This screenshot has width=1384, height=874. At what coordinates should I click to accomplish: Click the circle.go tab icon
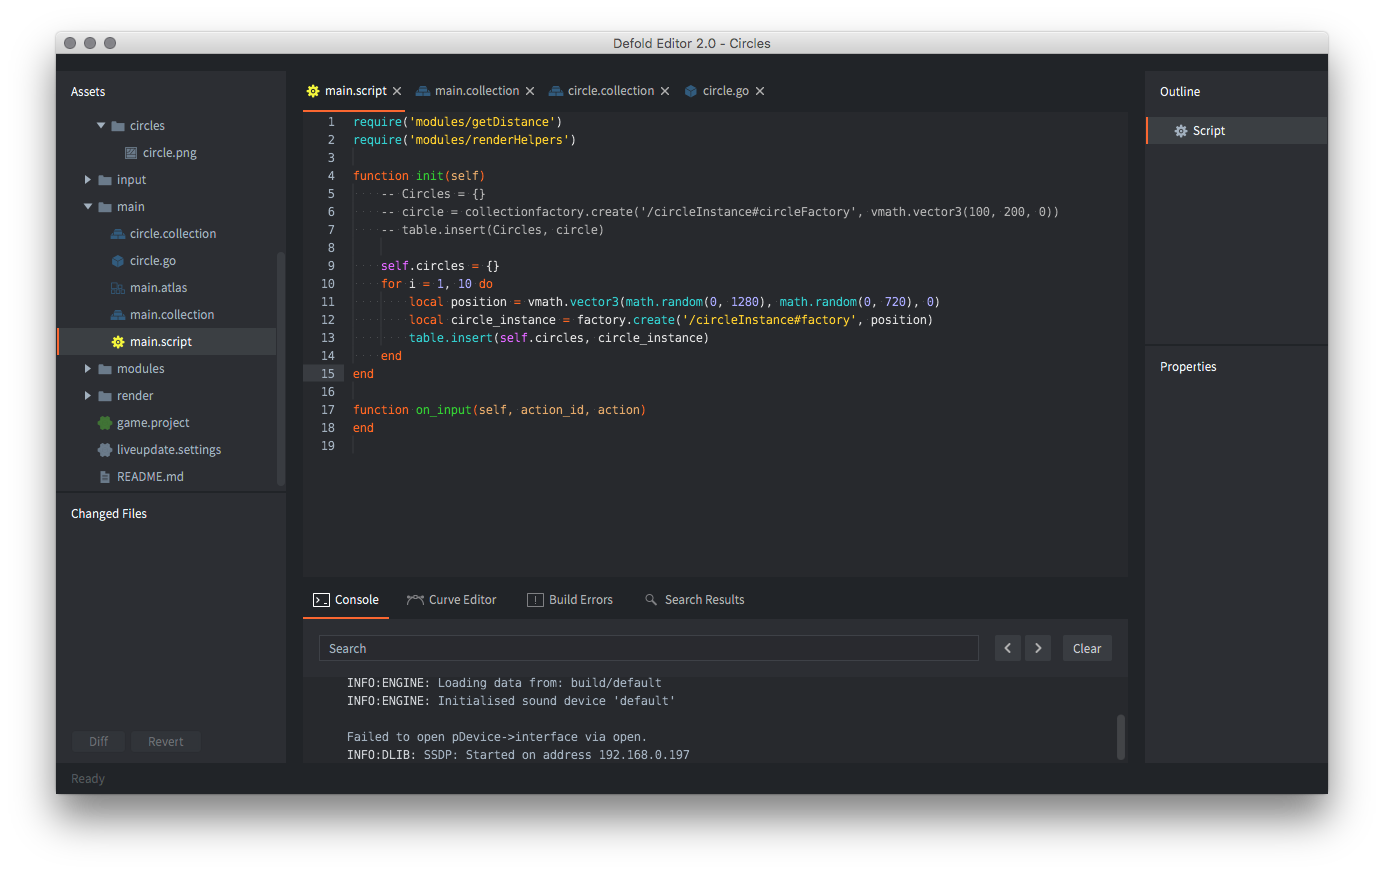(x=691, y=91)
